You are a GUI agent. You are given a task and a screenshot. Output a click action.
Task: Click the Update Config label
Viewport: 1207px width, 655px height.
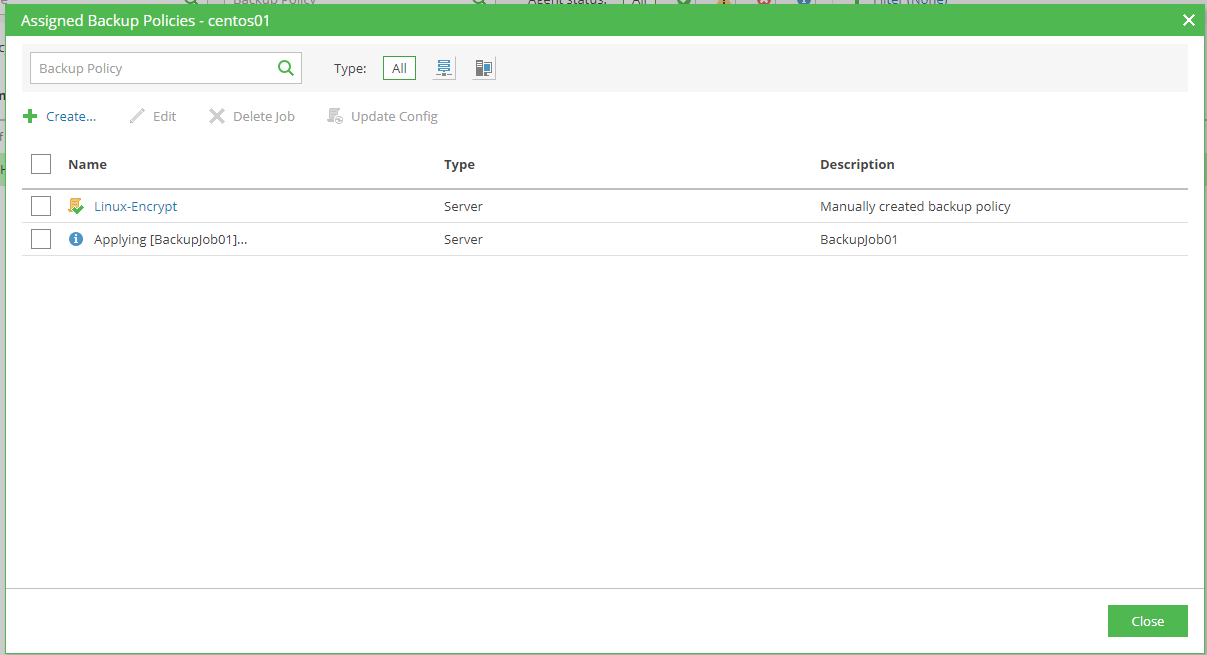pyautogui.click(x=394, y=116)
